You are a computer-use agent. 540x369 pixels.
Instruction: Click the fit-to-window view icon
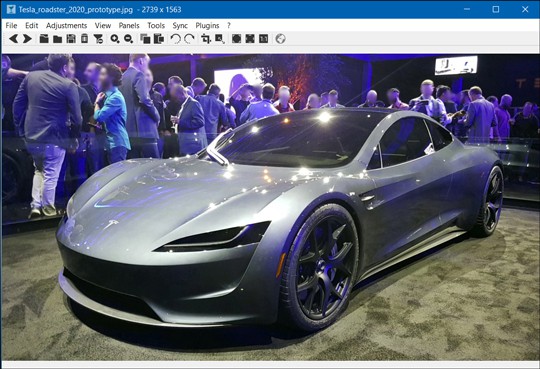point(236,39)
